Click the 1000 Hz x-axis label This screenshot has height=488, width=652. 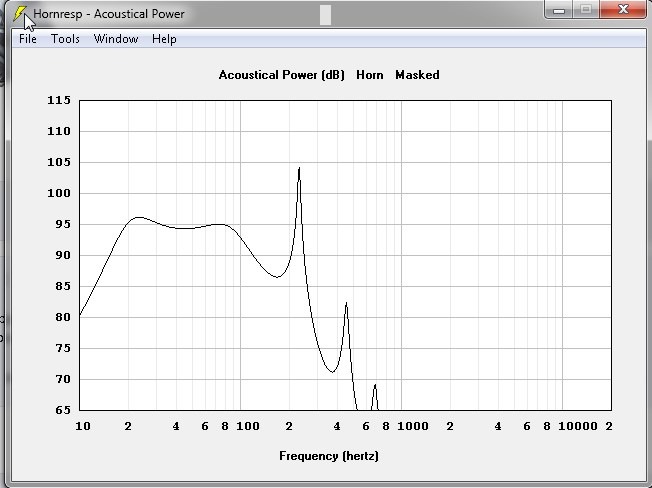pos(412,426)
